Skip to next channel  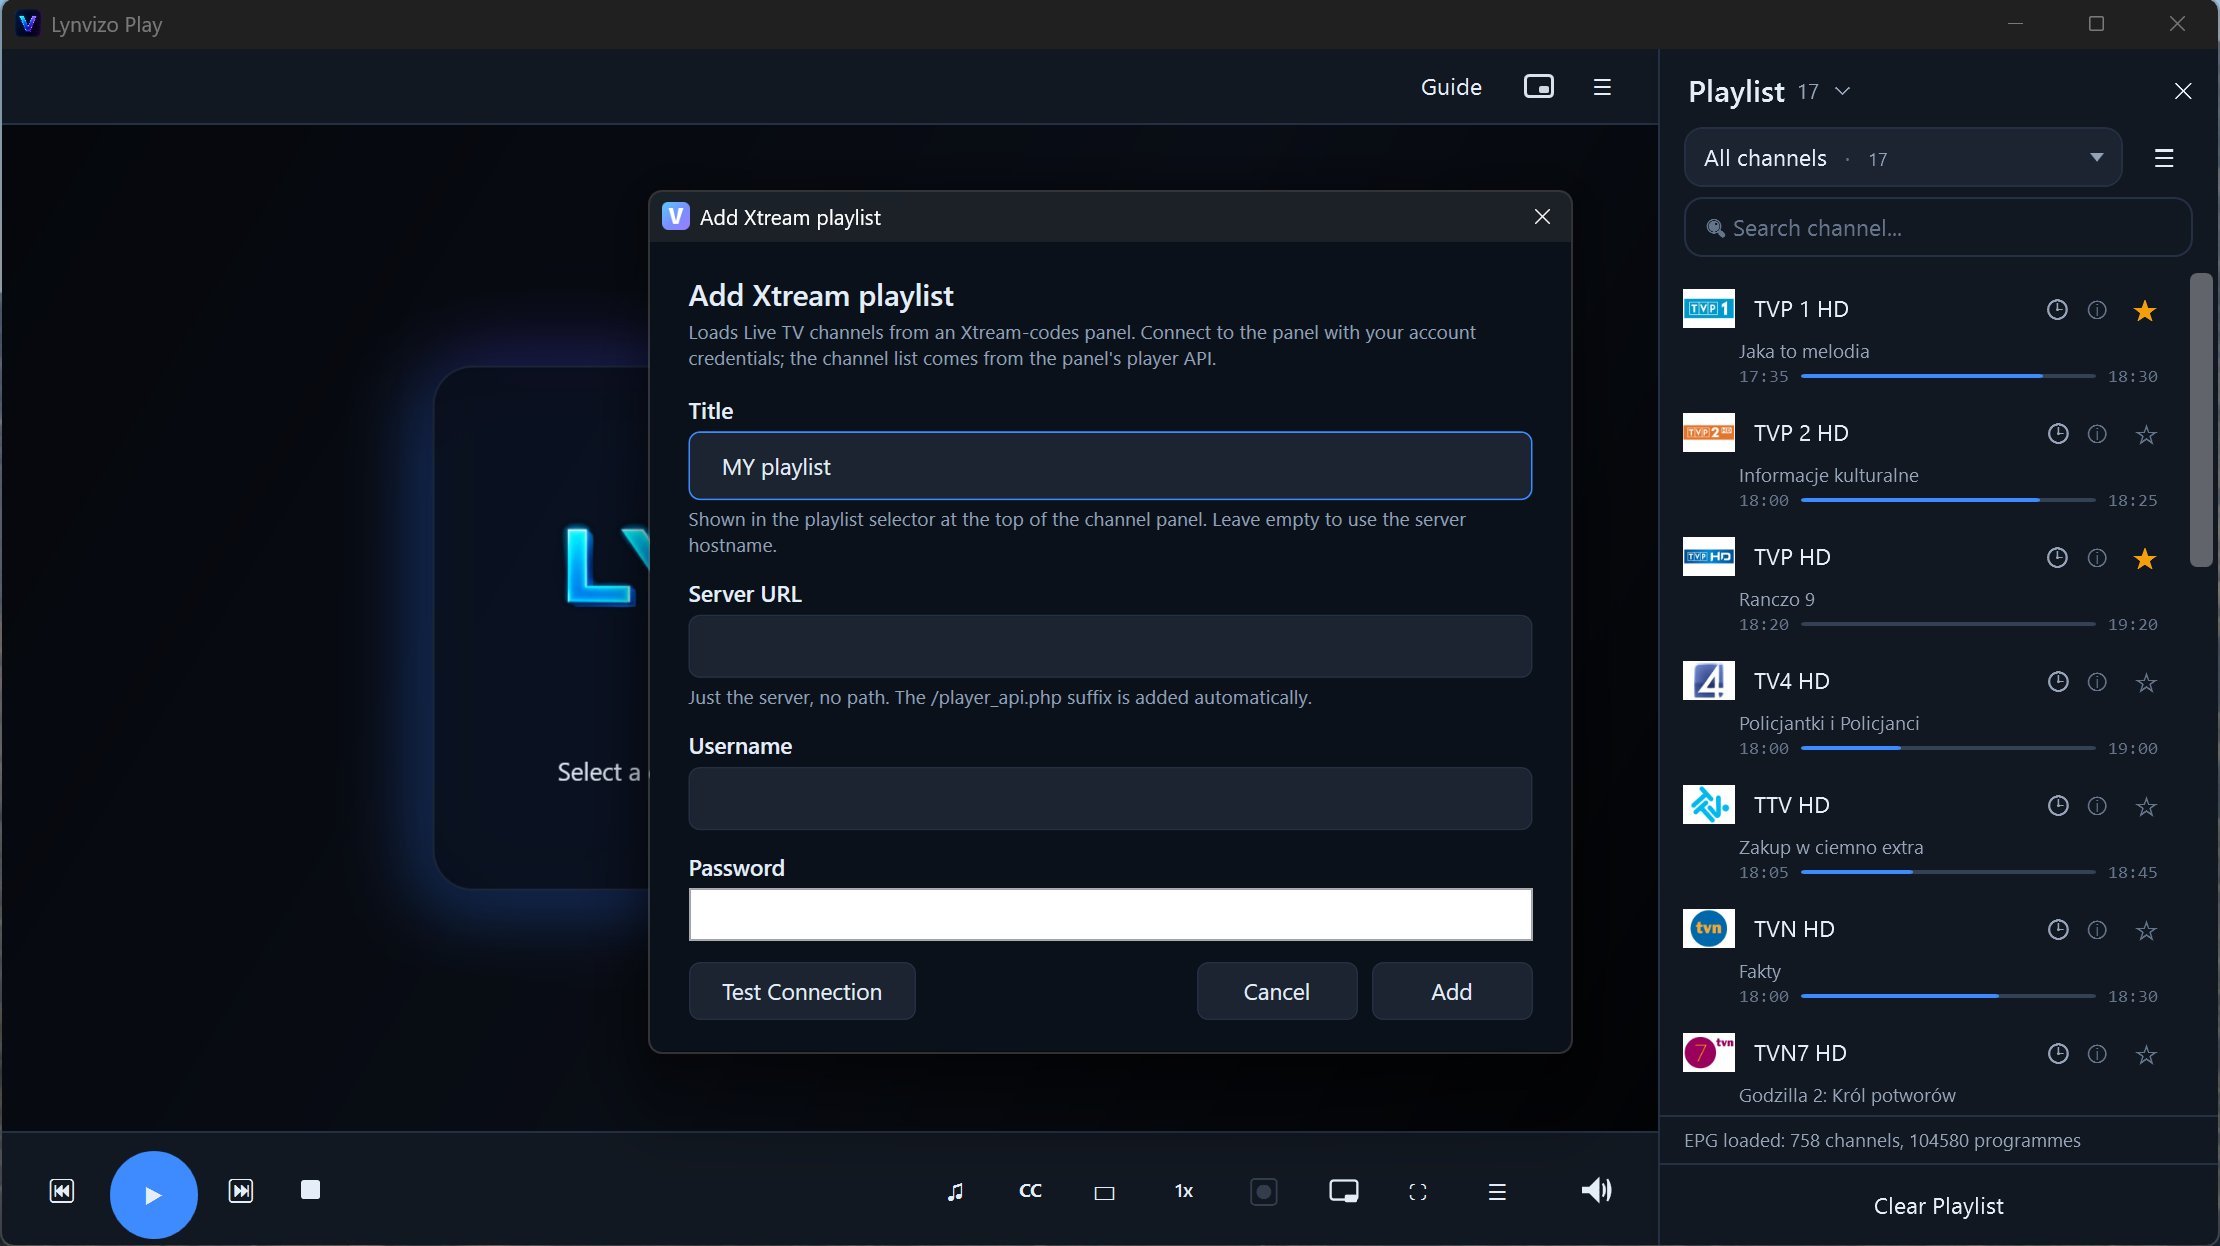pyautogui.click(x=241, y=1191)
